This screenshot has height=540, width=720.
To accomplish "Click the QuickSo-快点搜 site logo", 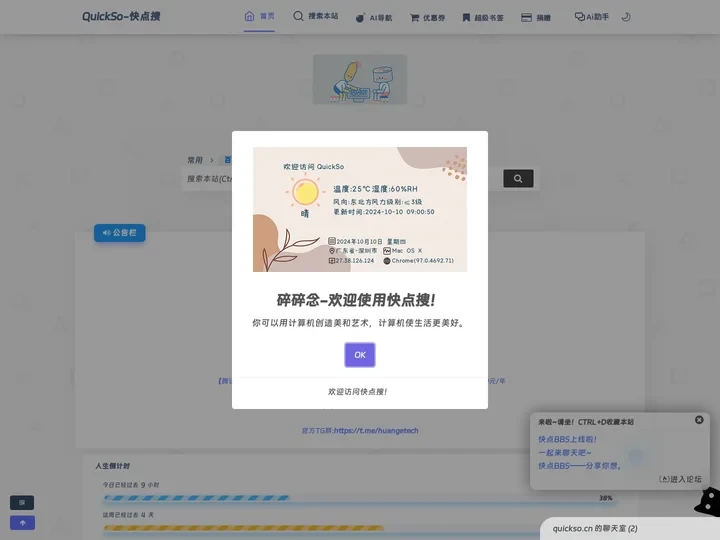I will click(x=121, y=17).
